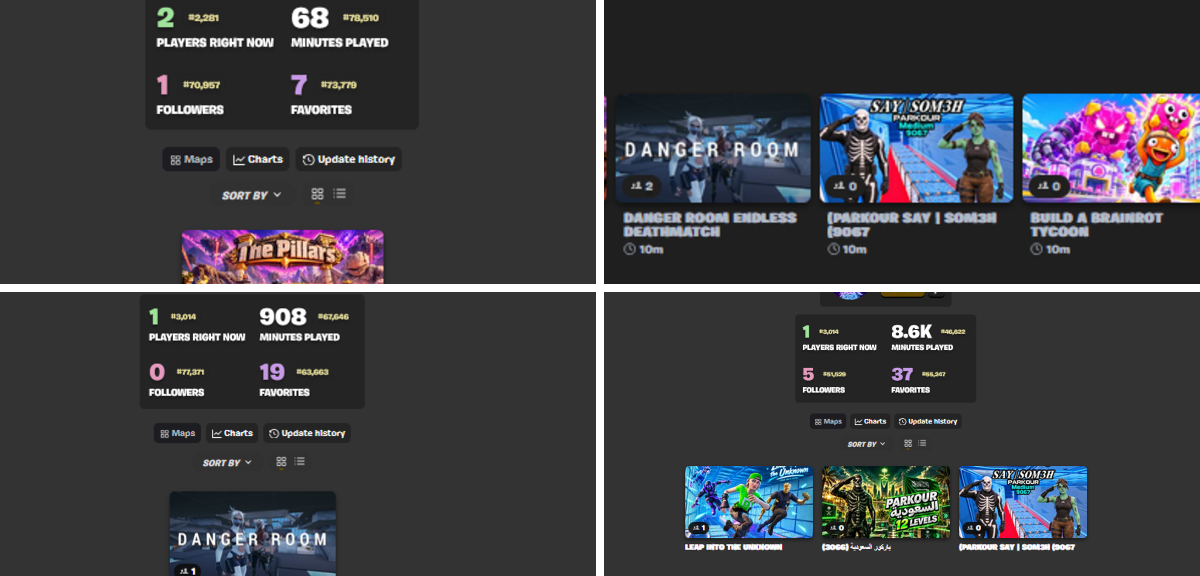Open the "Leap into the Unknown" title link

coord(733,547)
